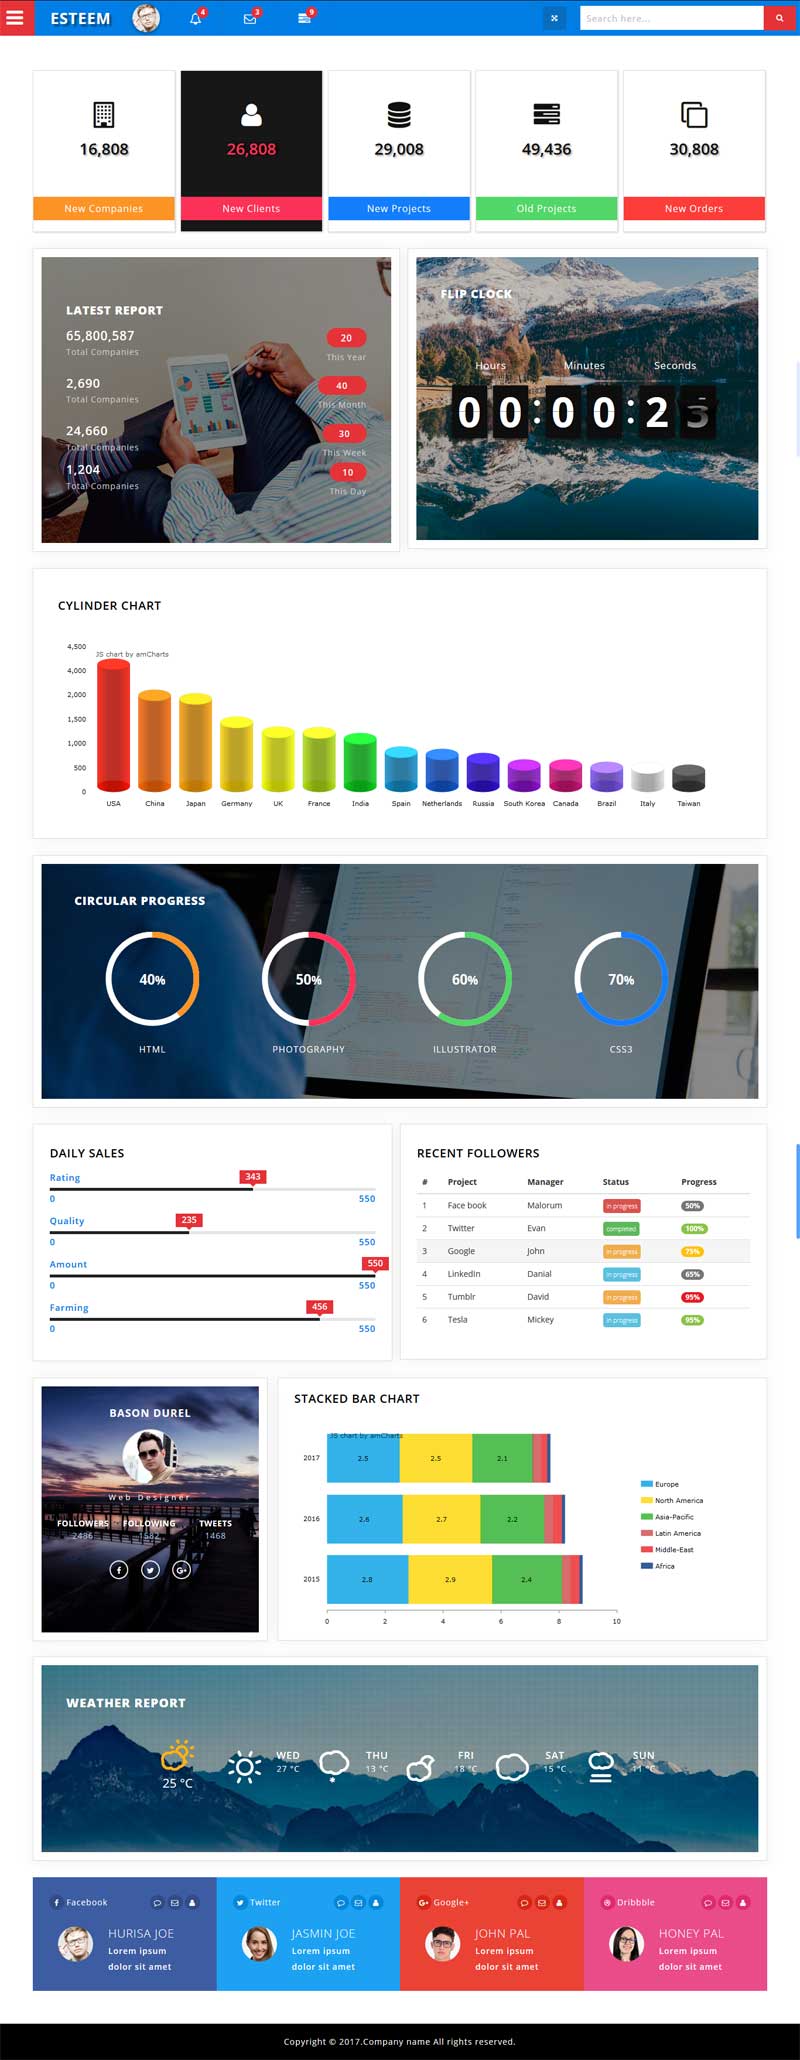Click the Search here input field
This screenshot has height=2060, width=800.
click(670, 18)
